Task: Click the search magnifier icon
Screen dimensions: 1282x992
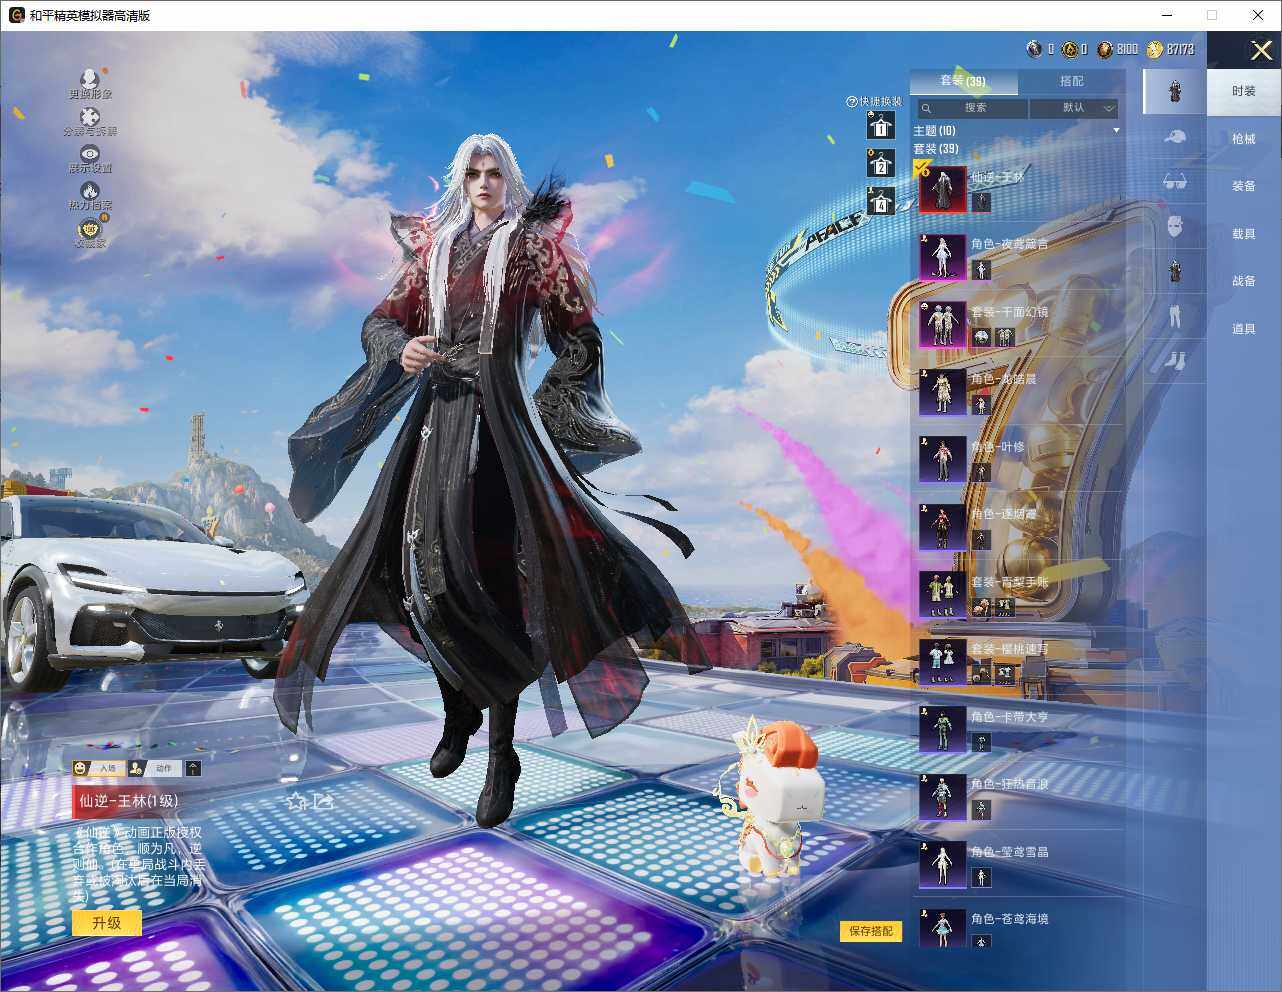Action: [x=927, y=108]
